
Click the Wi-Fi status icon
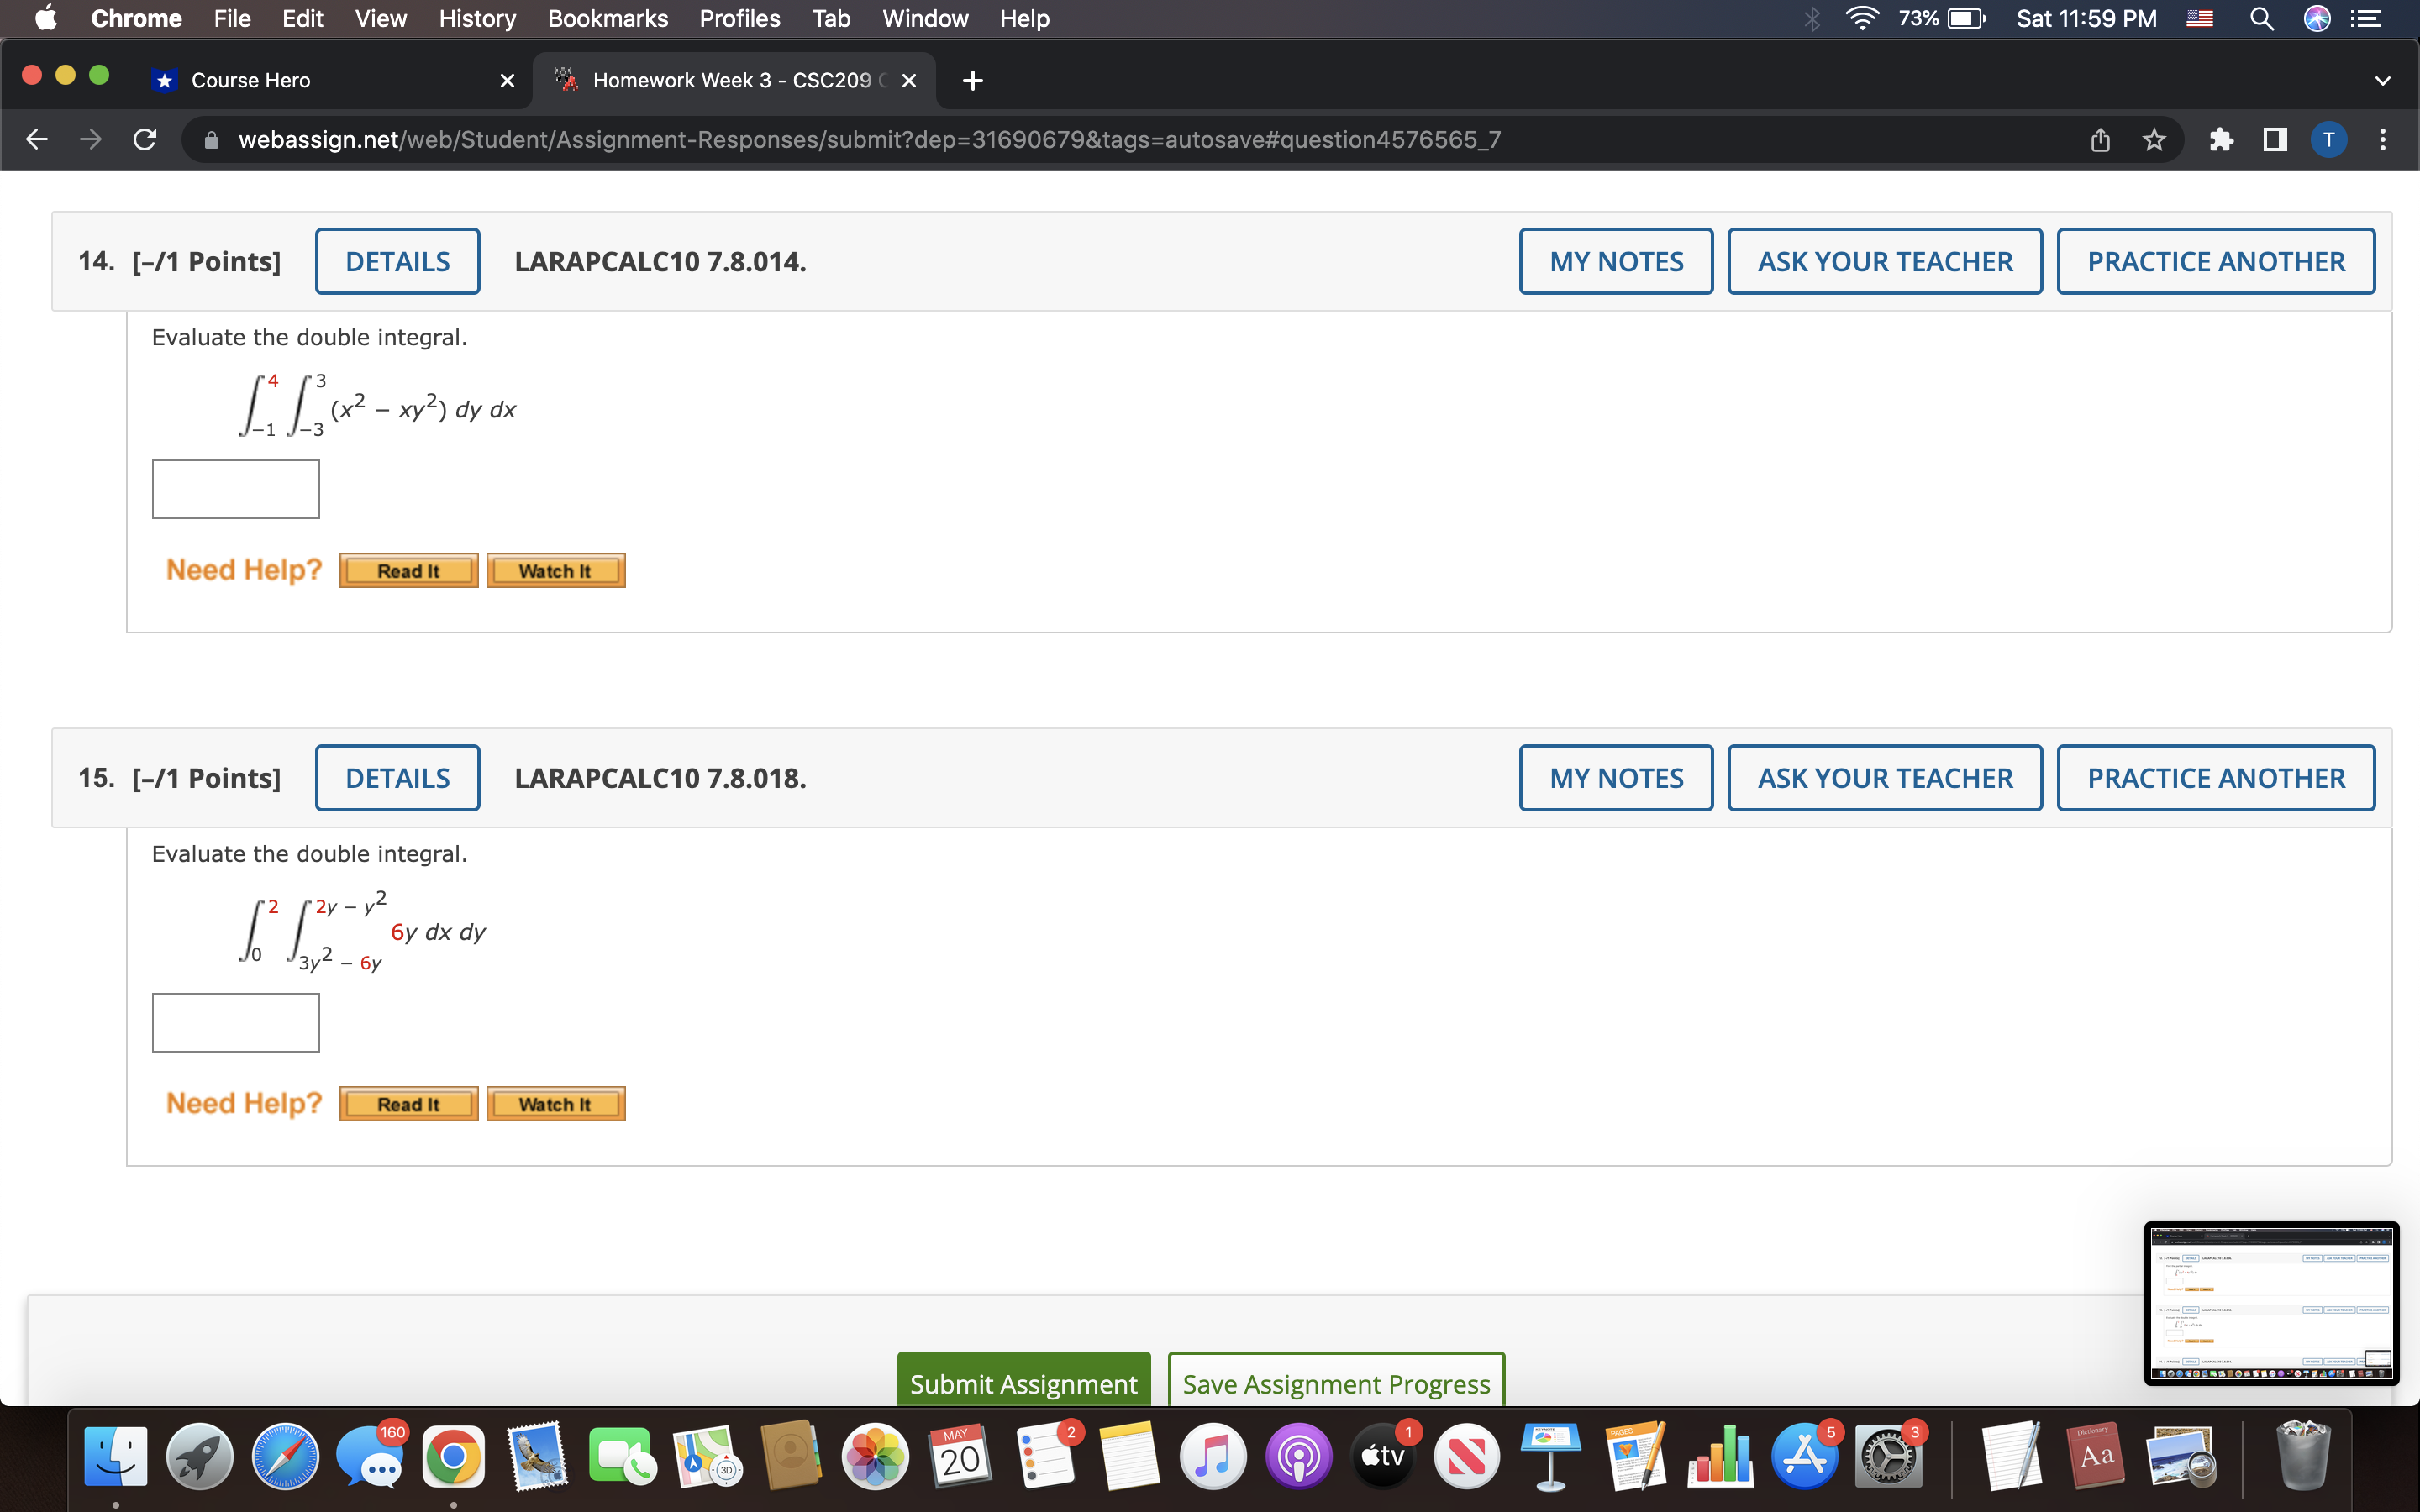click(1862, 18)
